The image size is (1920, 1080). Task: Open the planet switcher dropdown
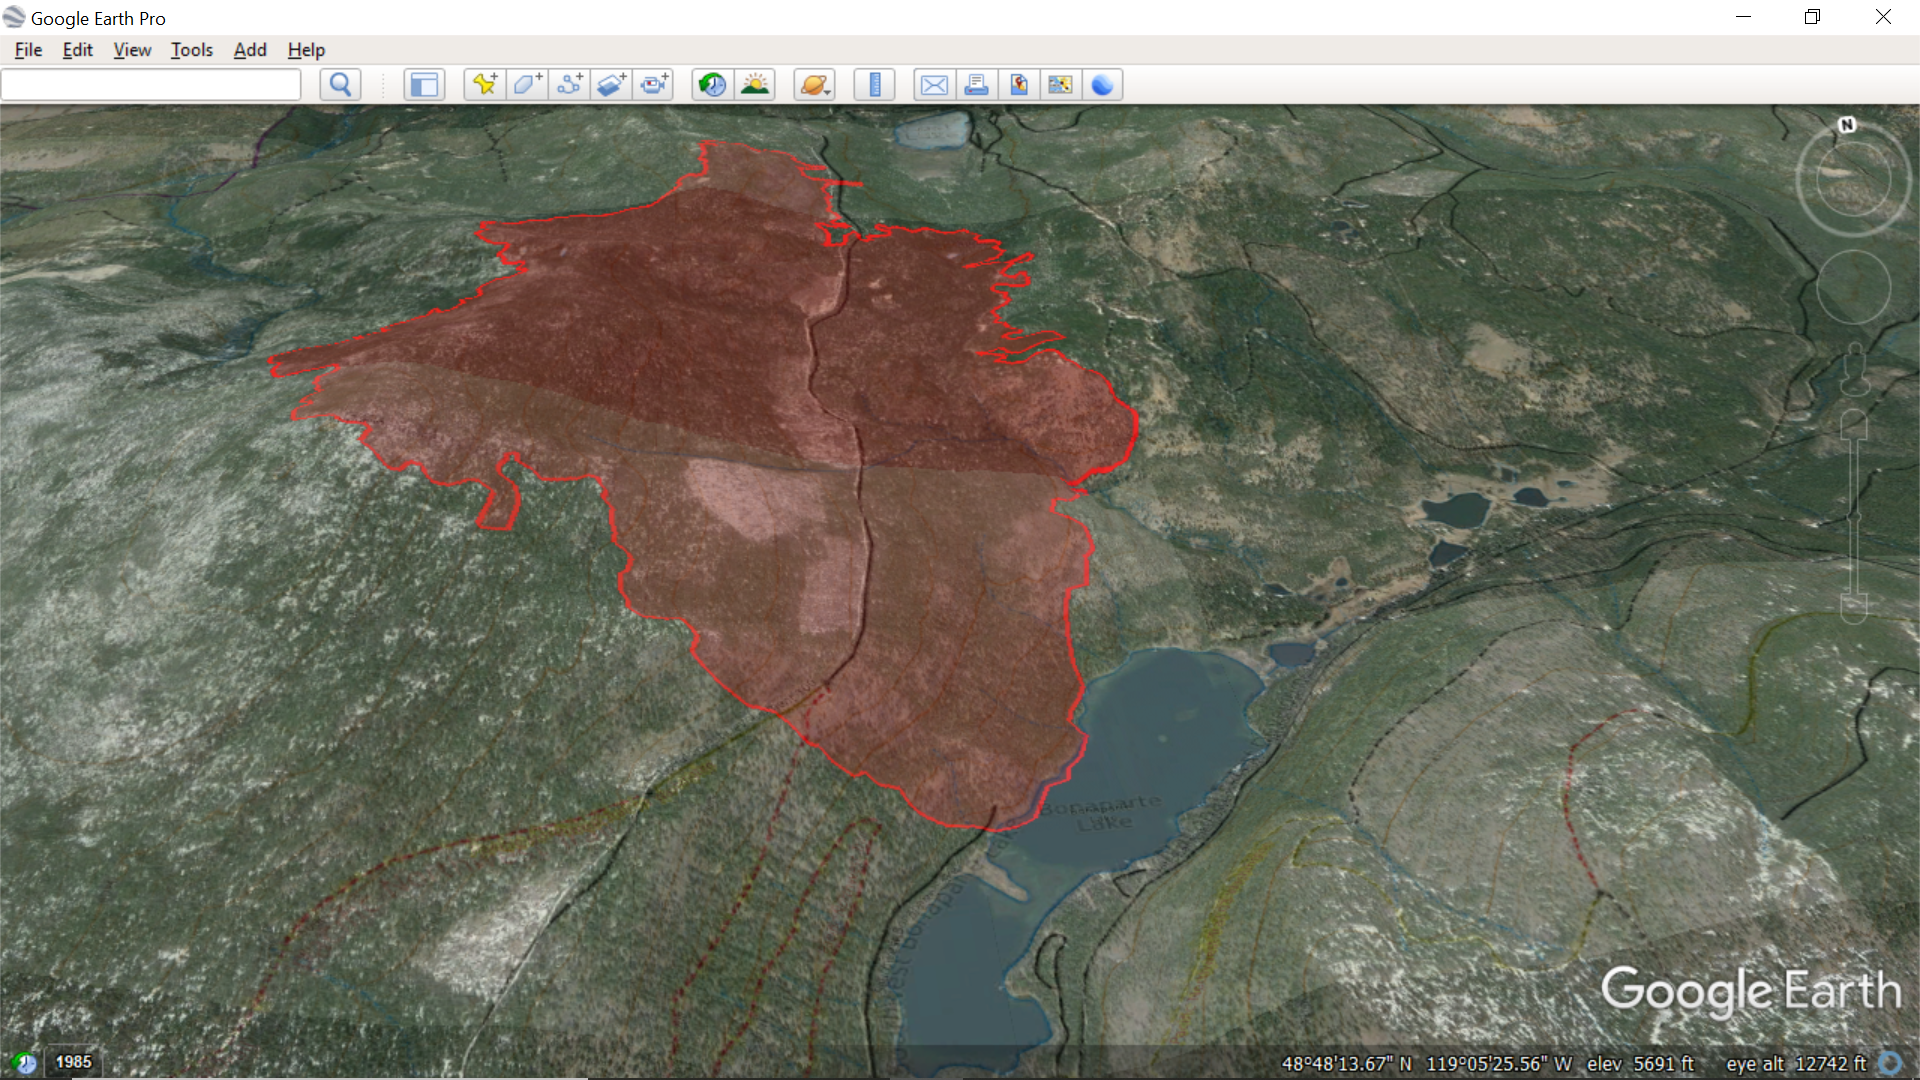[x=814, y=85]
